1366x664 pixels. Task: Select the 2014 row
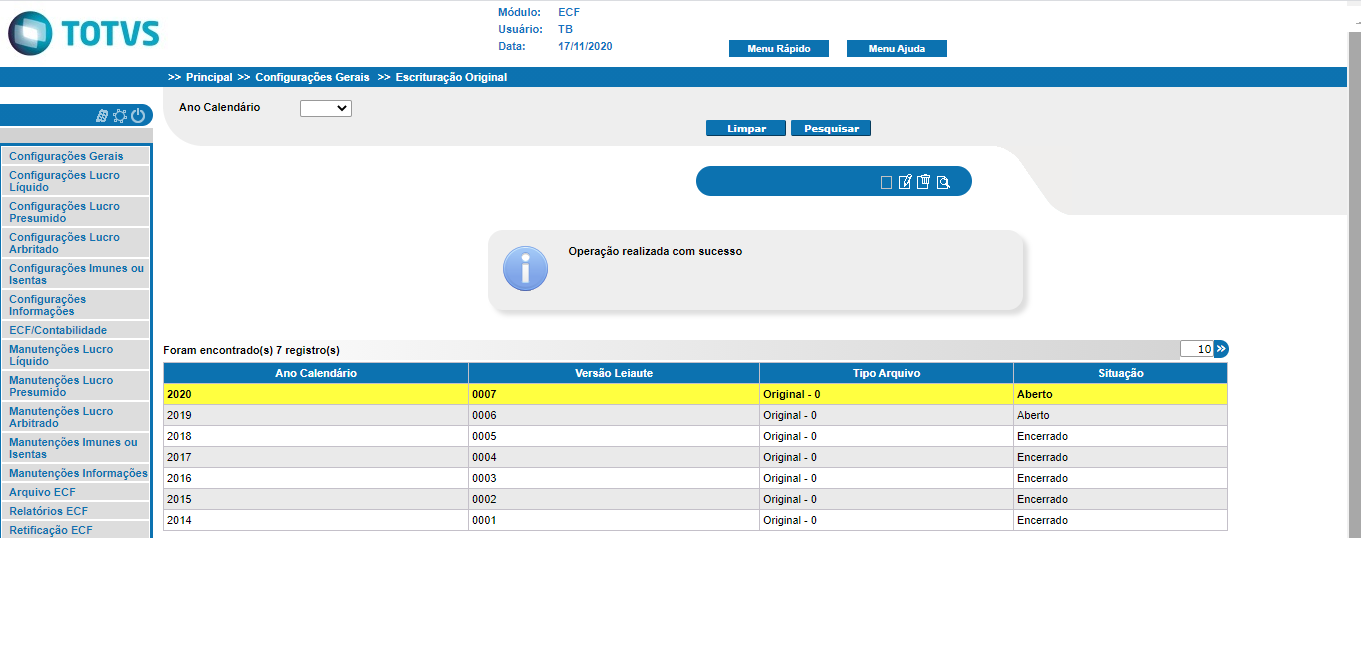coord(695,520)
